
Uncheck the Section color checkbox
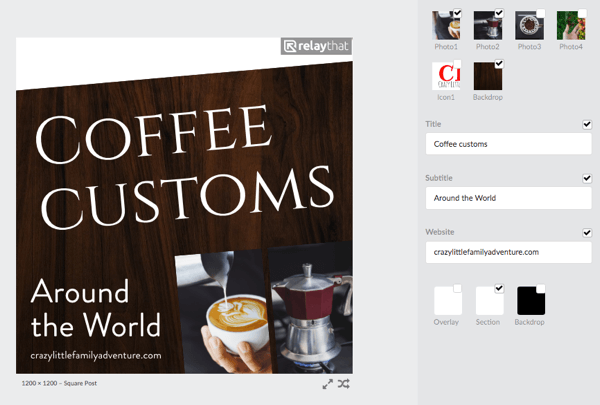499,288
